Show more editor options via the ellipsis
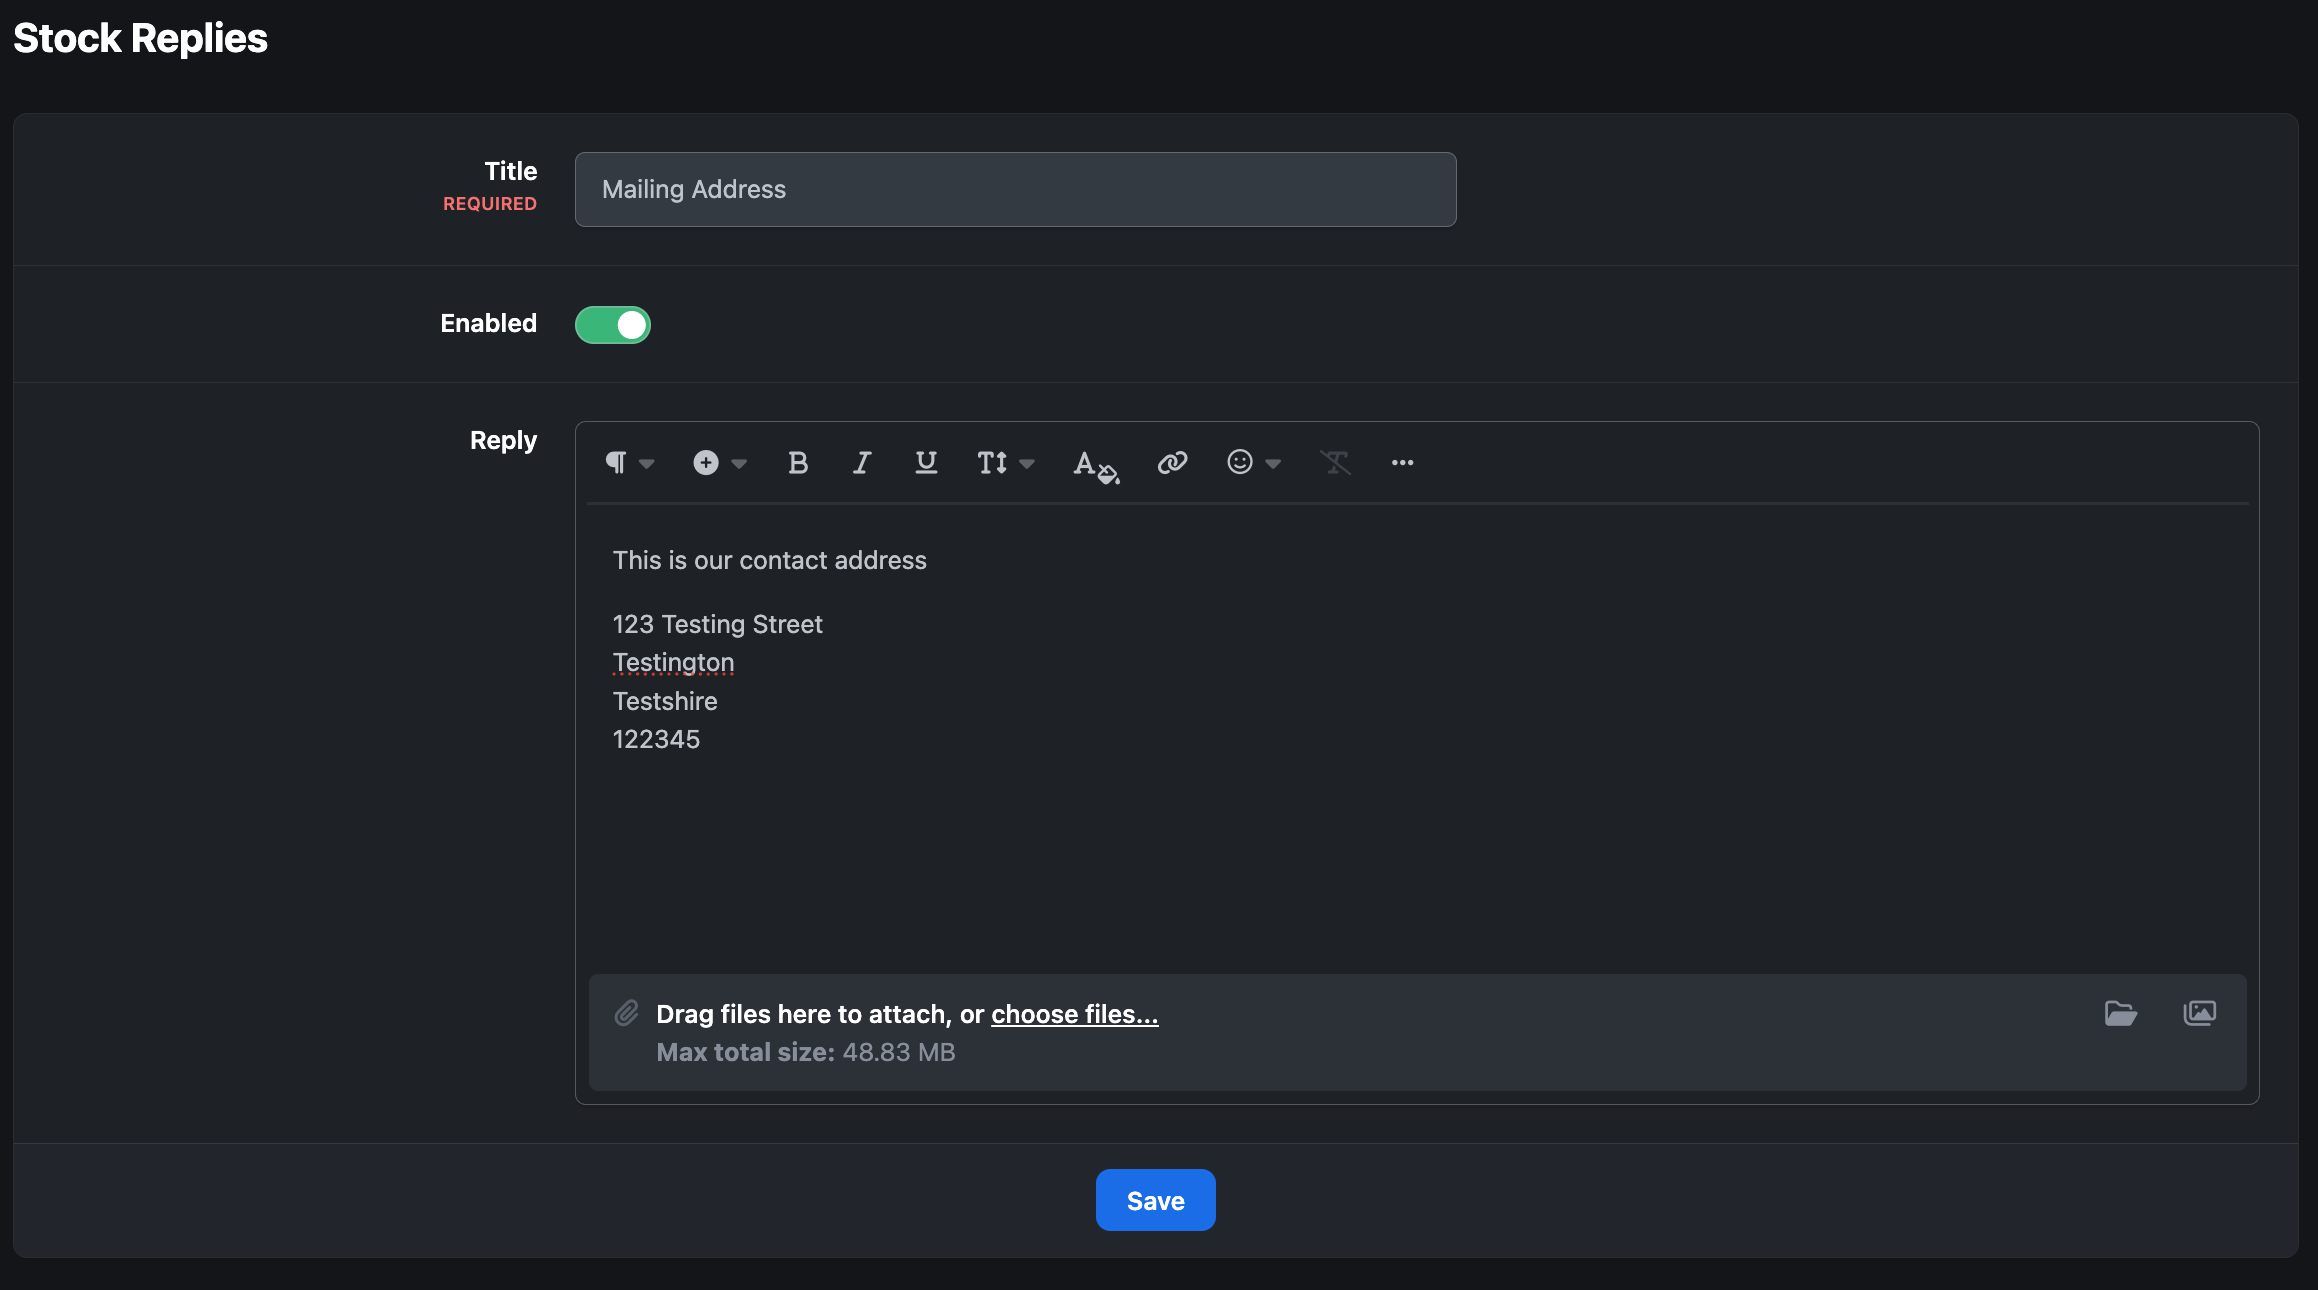Viewport: 2318px width, 1290px height. click(1402, 463)
